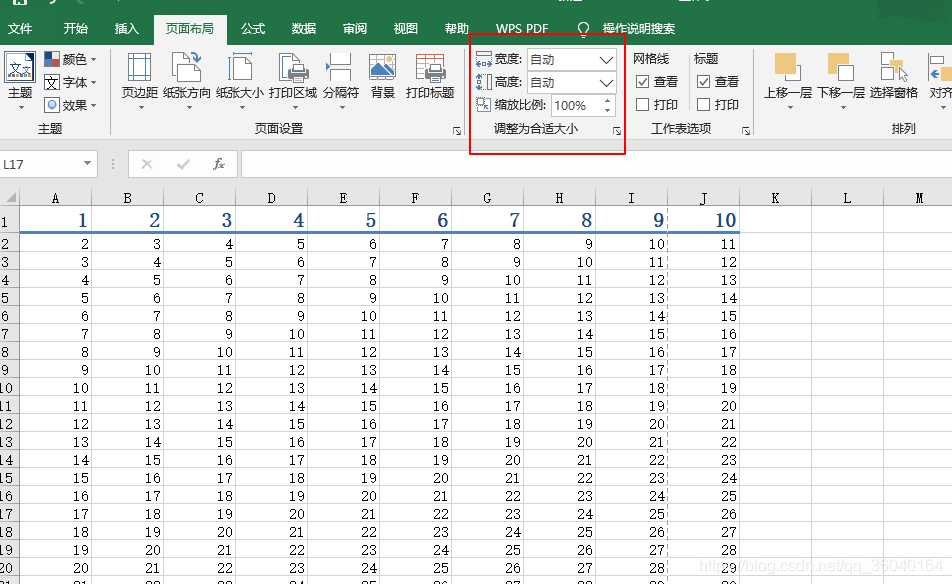Click cell A1 containing 1

pos(55,220)
